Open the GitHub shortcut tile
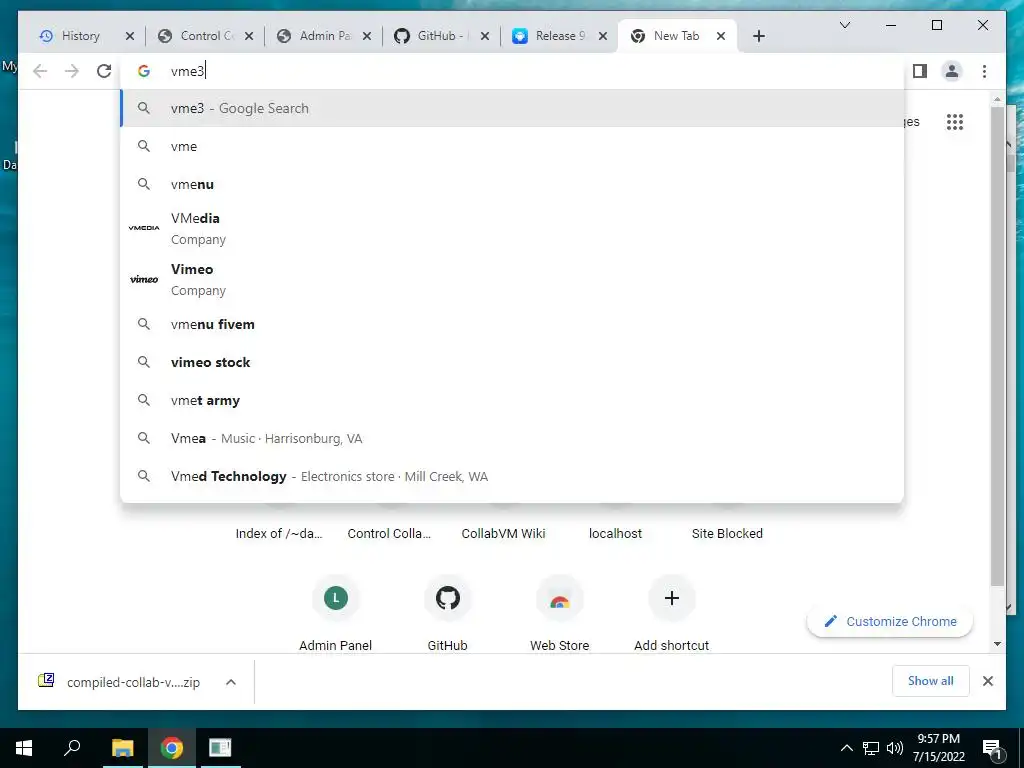Screen dimensions: 1024x768 point(447,613)
